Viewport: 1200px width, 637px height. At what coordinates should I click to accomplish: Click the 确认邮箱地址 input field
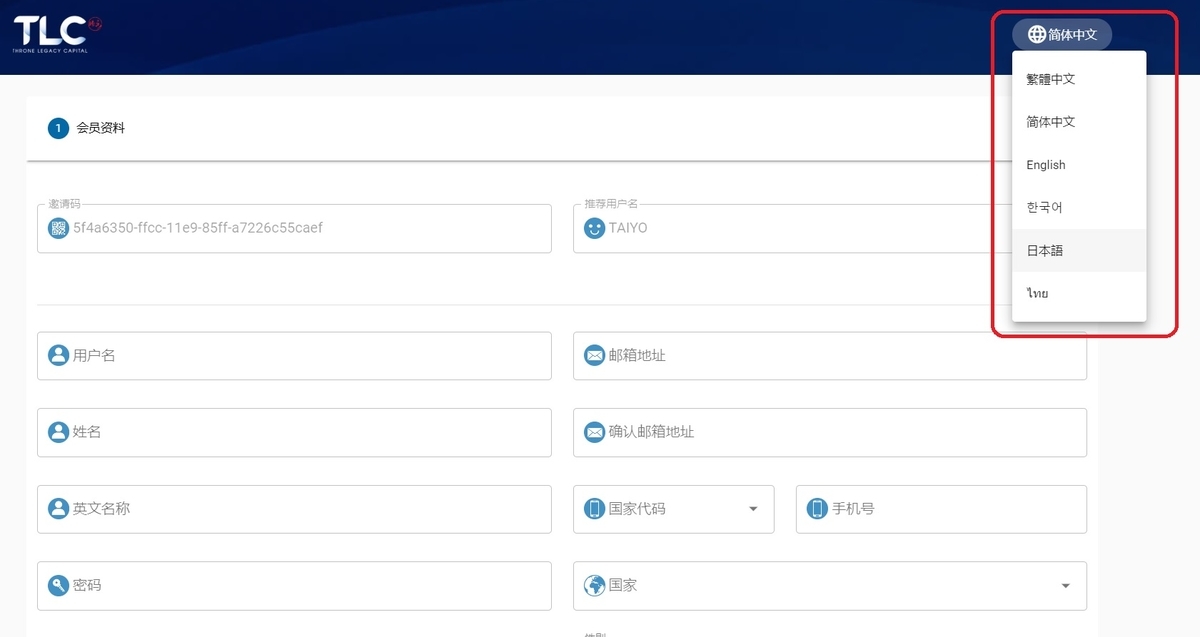[x=830, y=432]
